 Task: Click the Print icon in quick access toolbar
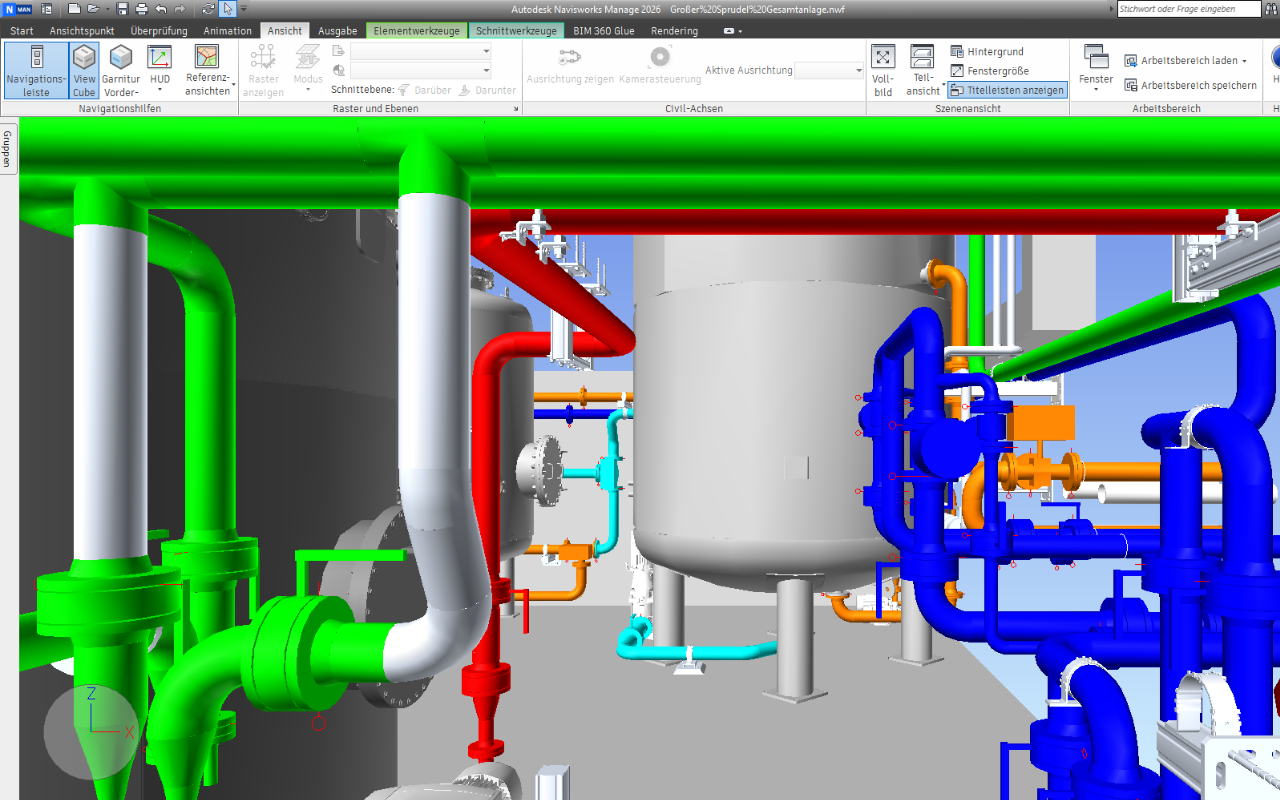tap(141, 9)
